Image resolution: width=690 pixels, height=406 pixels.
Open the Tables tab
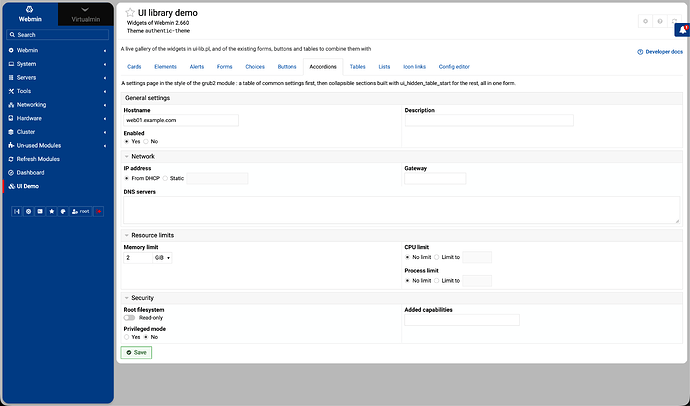358,67
